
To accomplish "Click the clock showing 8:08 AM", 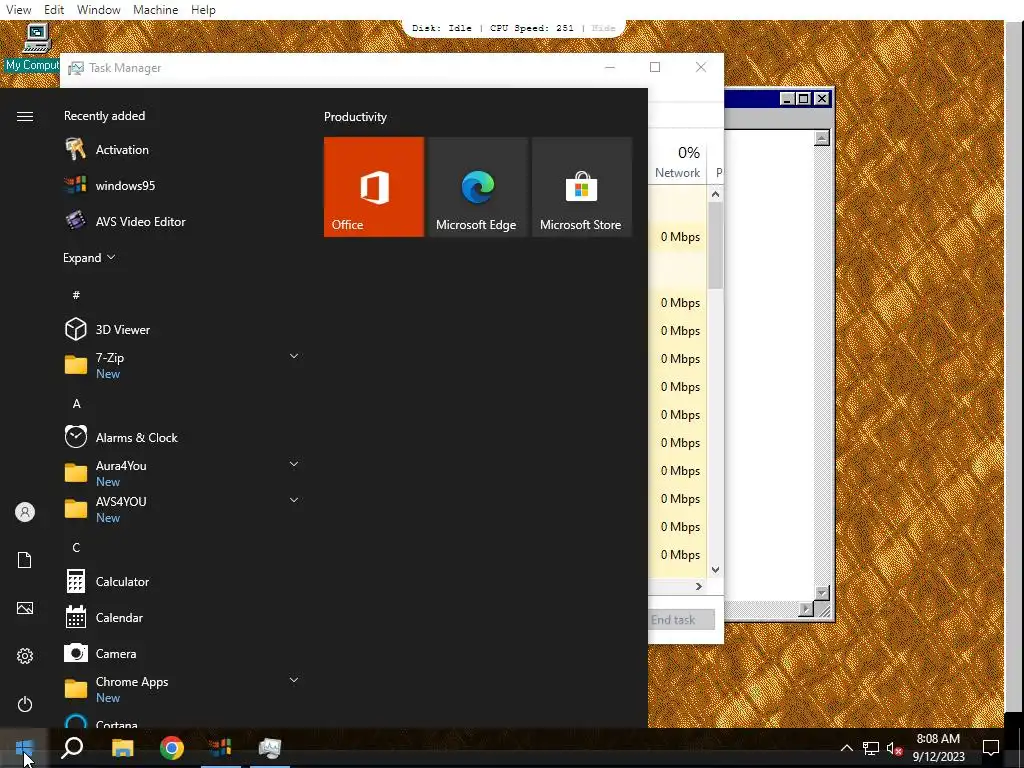I will 938,739.
